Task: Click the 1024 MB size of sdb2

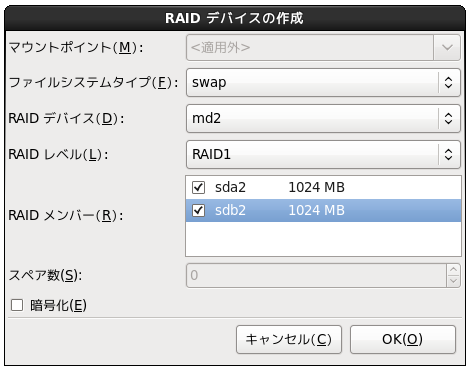Action: pyautogui.click(x=316, y=210)
